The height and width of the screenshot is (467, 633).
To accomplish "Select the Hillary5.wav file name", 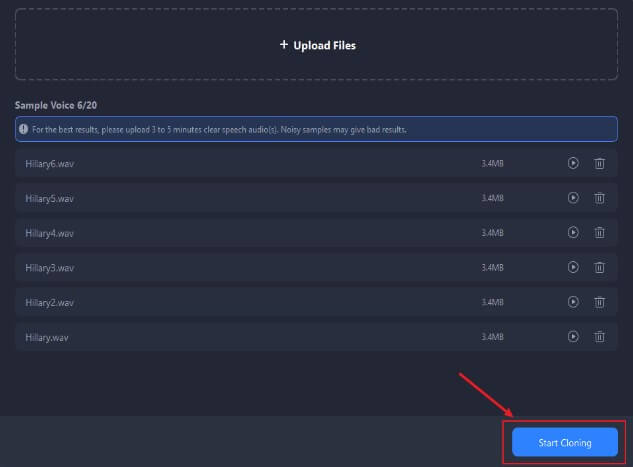I will pyautogui.click(x=50, y=199).
